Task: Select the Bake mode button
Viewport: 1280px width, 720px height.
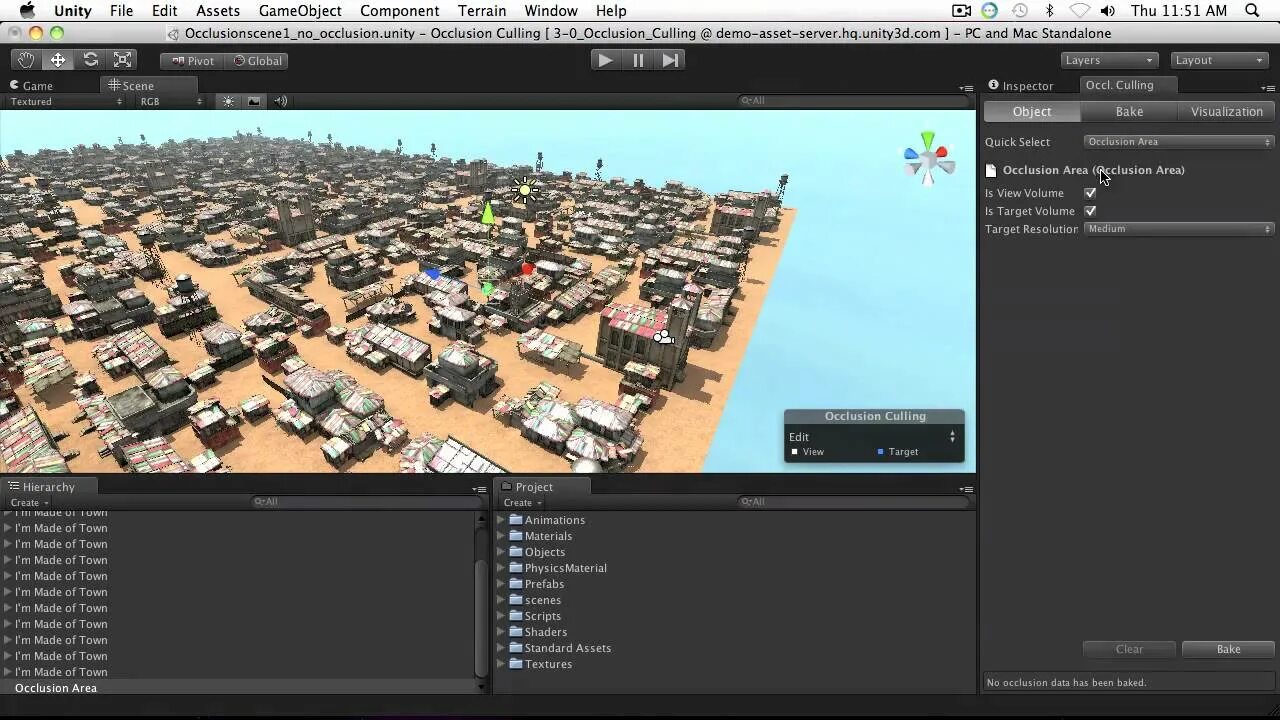Action: pos(1129,112)
